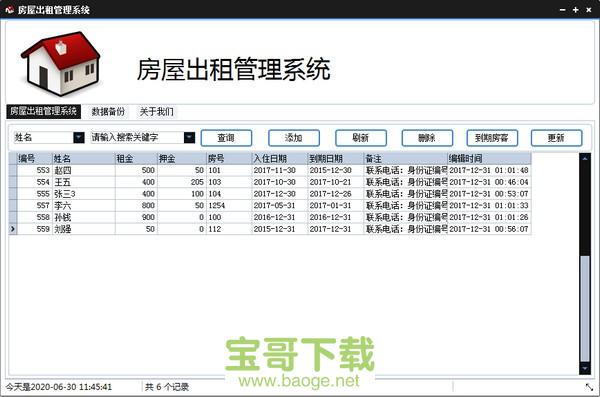600x397 pixels.
Task: Select the room number cell 112
Action: pos(229,229)
